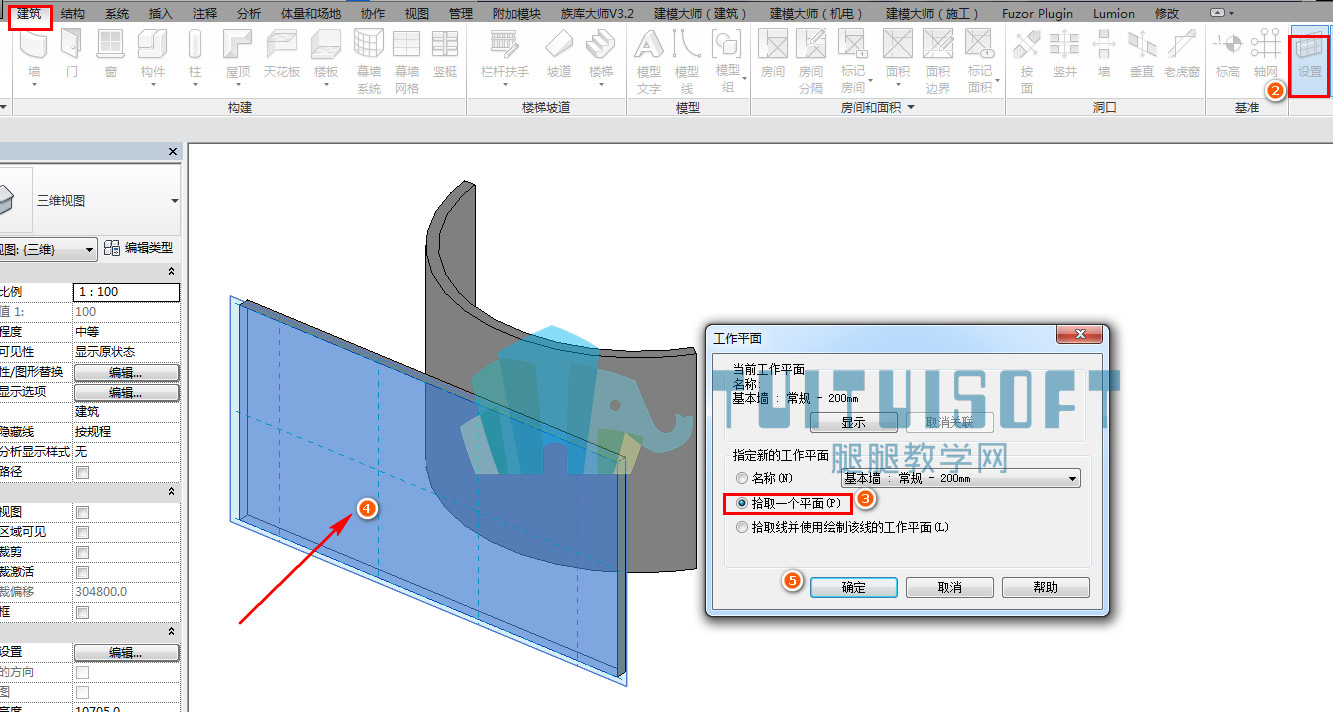Choose the Ceiling (天花板) tool

282,52
